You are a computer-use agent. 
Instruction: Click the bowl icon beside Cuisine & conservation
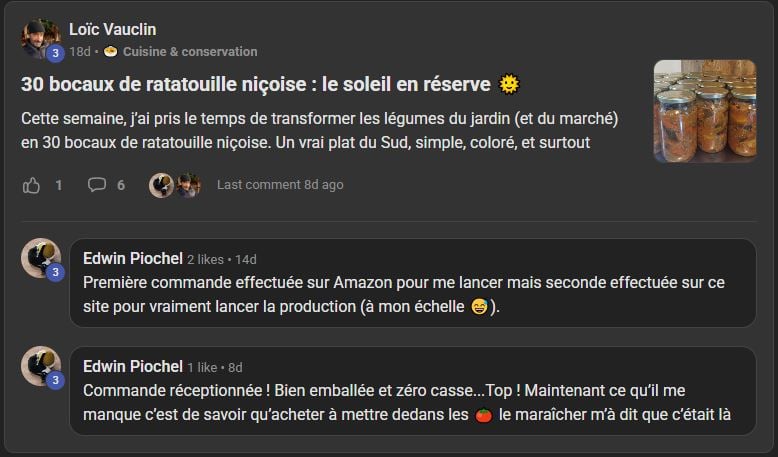(111, 52)
